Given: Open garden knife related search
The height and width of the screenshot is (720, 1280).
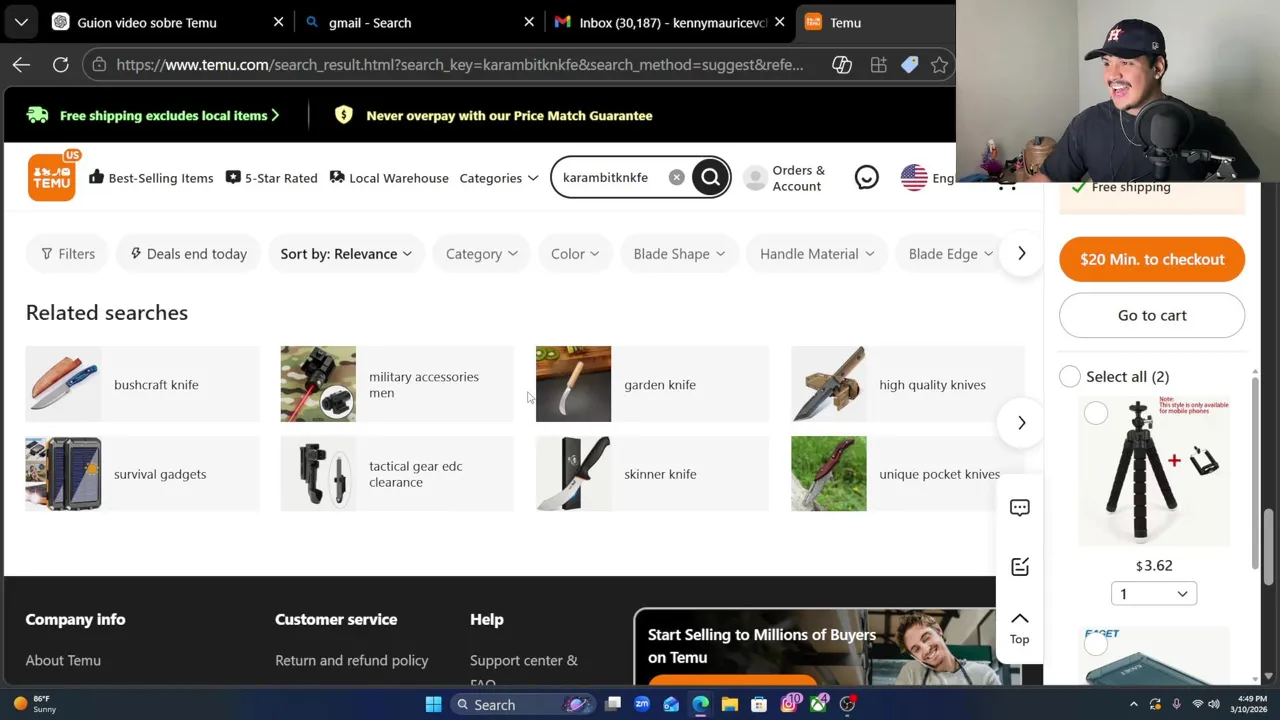Looking at the screenshot, I should pyautogui.click(x=653, y=384).
